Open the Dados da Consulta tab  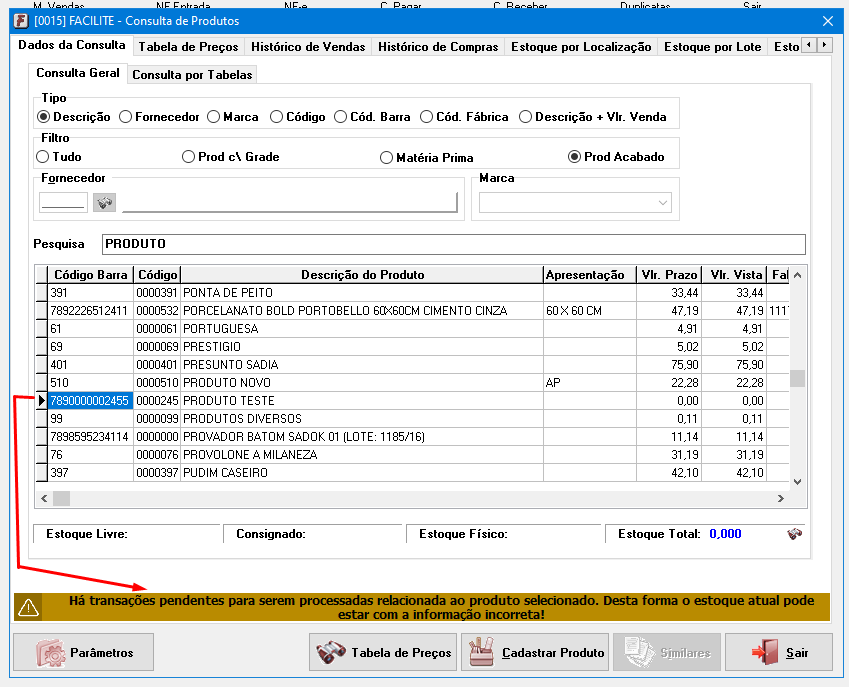click(72, 45)
